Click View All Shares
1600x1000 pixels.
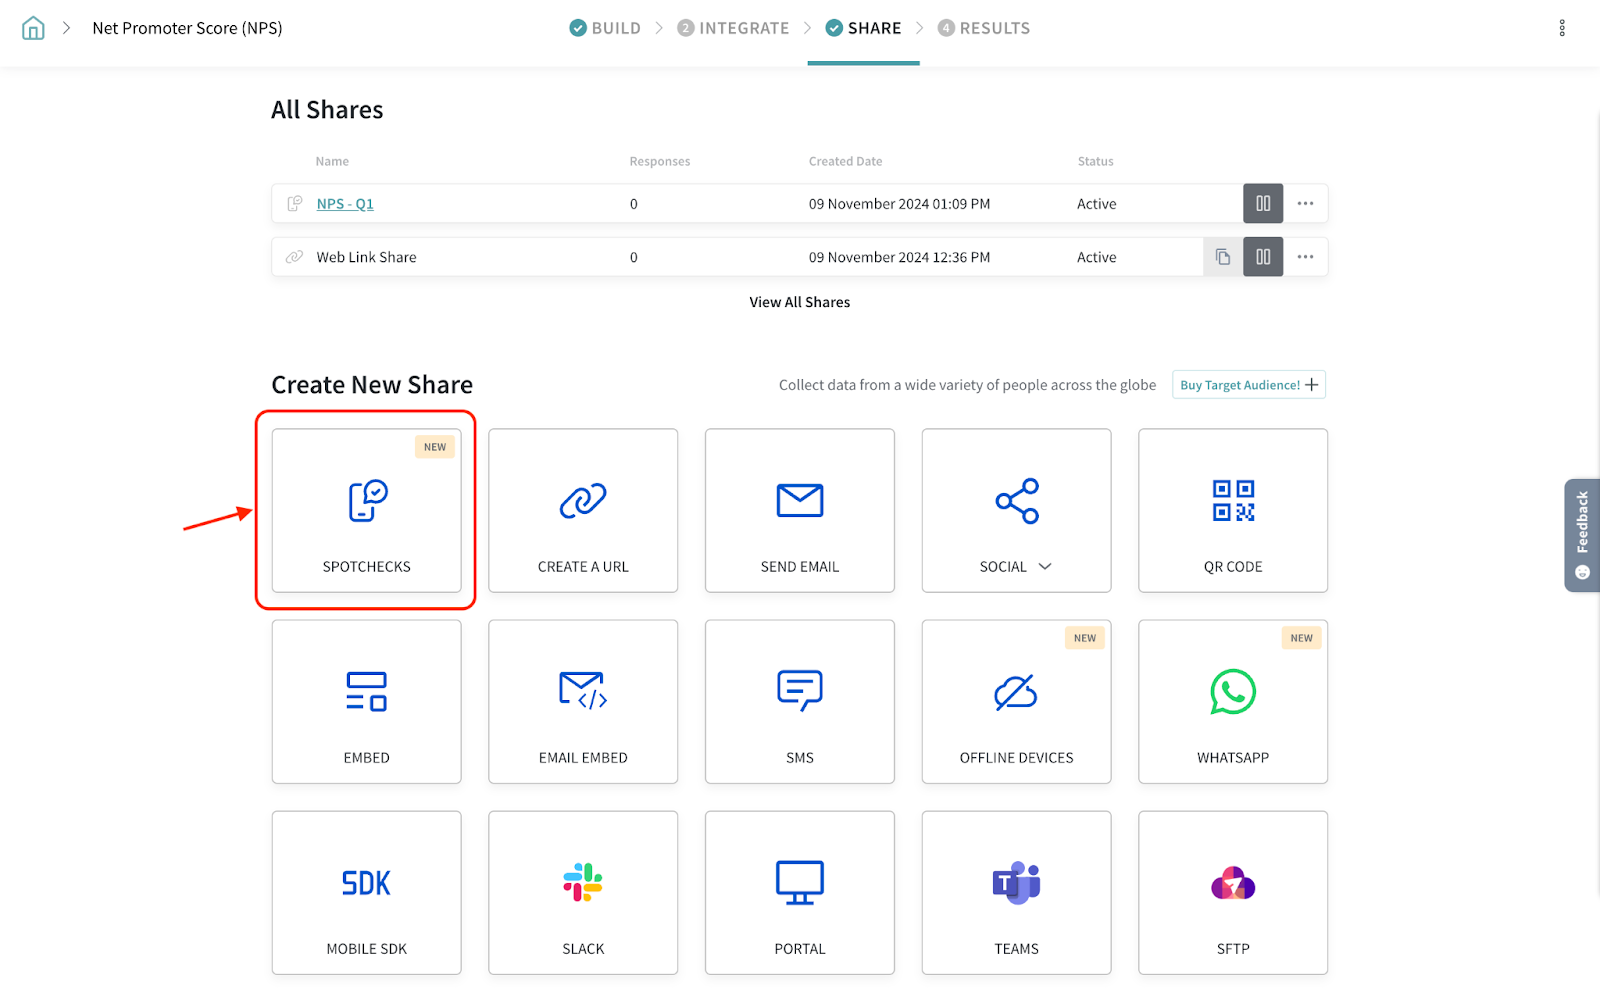click(x=799, y=302)
